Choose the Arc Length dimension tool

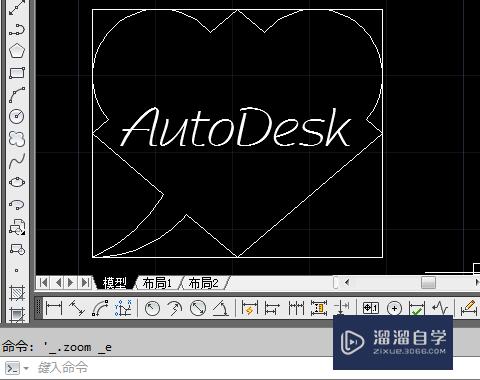(100, 308)
